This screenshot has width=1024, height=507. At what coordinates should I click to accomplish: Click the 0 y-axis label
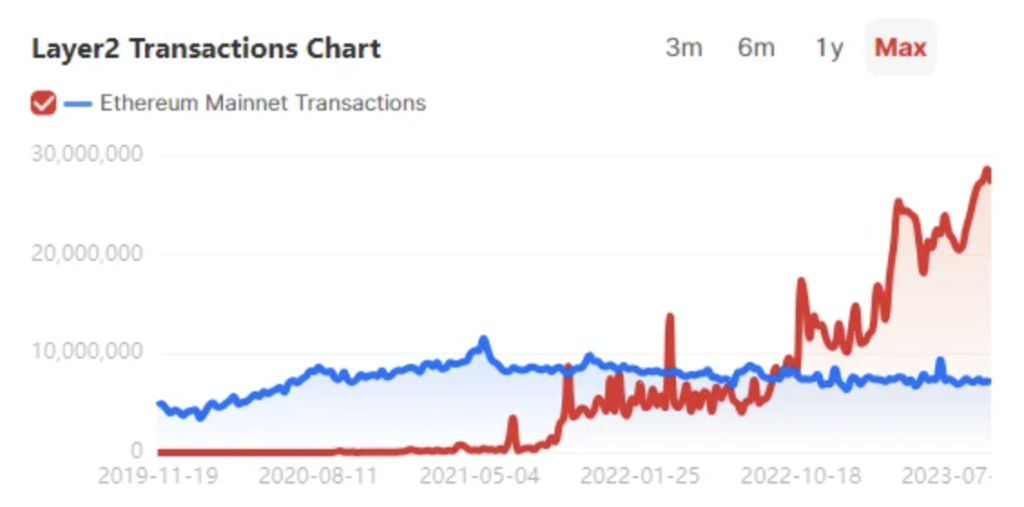pos(136,450)
